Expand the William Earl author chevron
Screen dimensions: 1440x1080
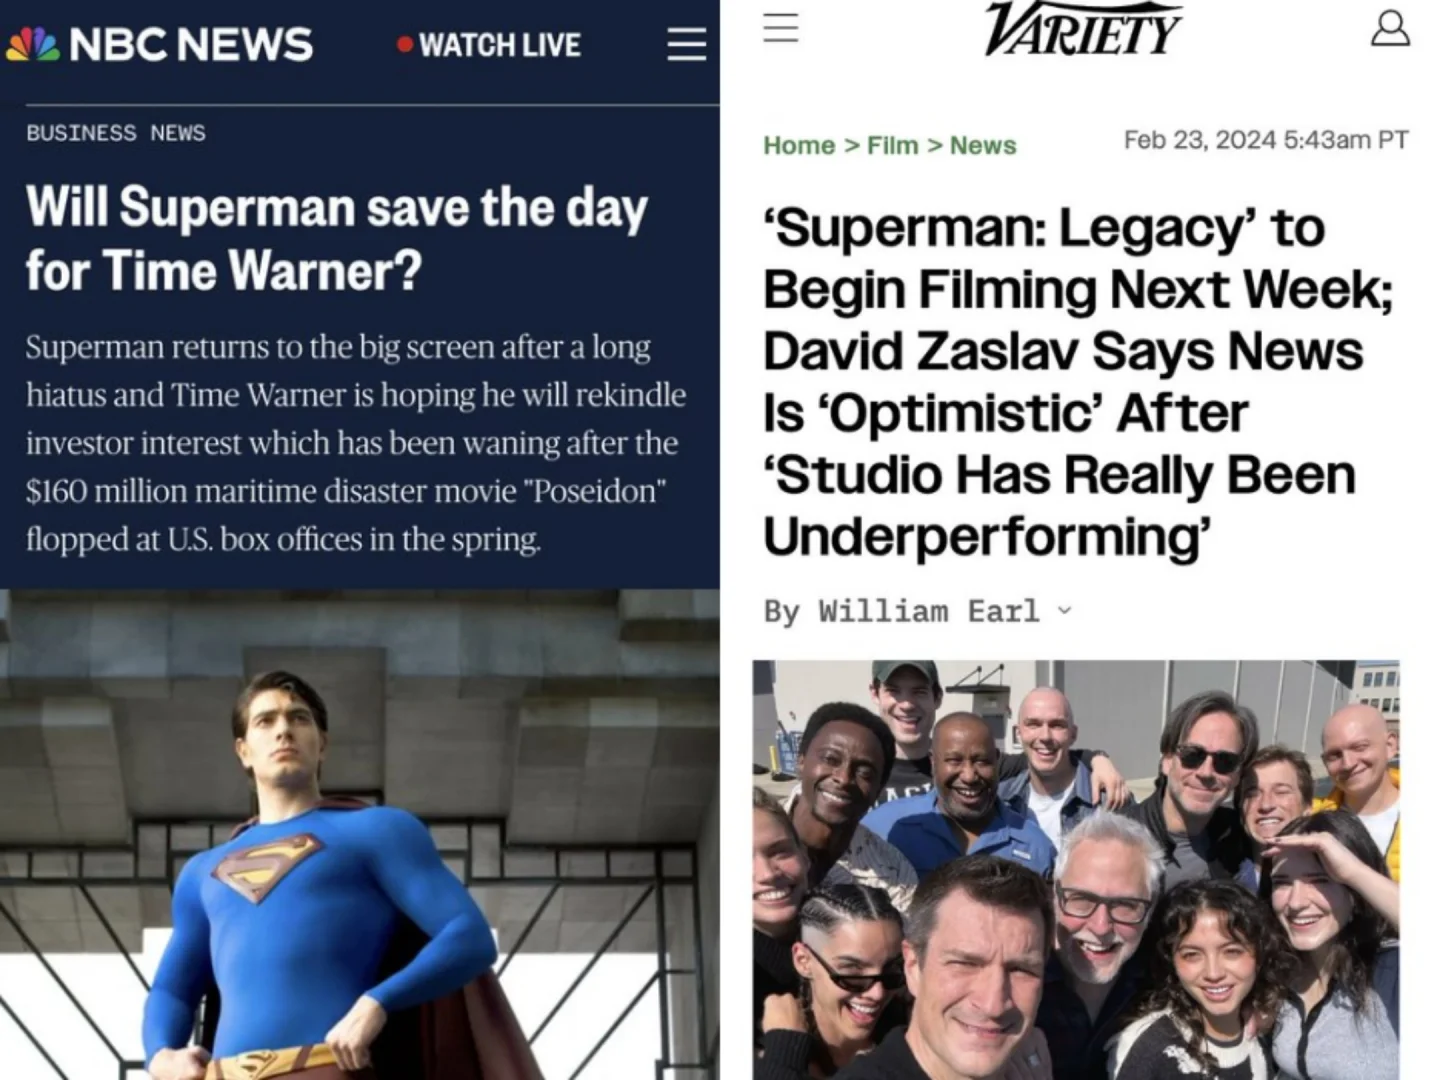coord(1064,610)
